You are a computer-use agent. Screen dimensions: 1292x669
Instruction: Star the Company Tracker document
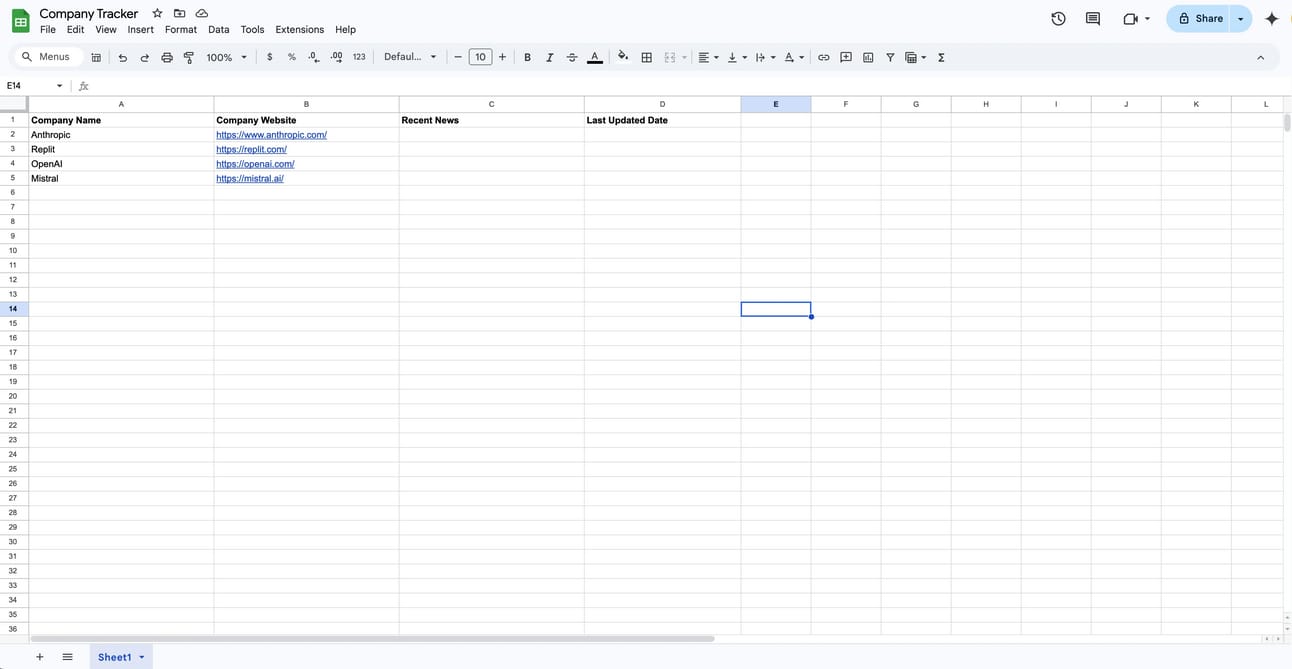(x=157, y=13)
